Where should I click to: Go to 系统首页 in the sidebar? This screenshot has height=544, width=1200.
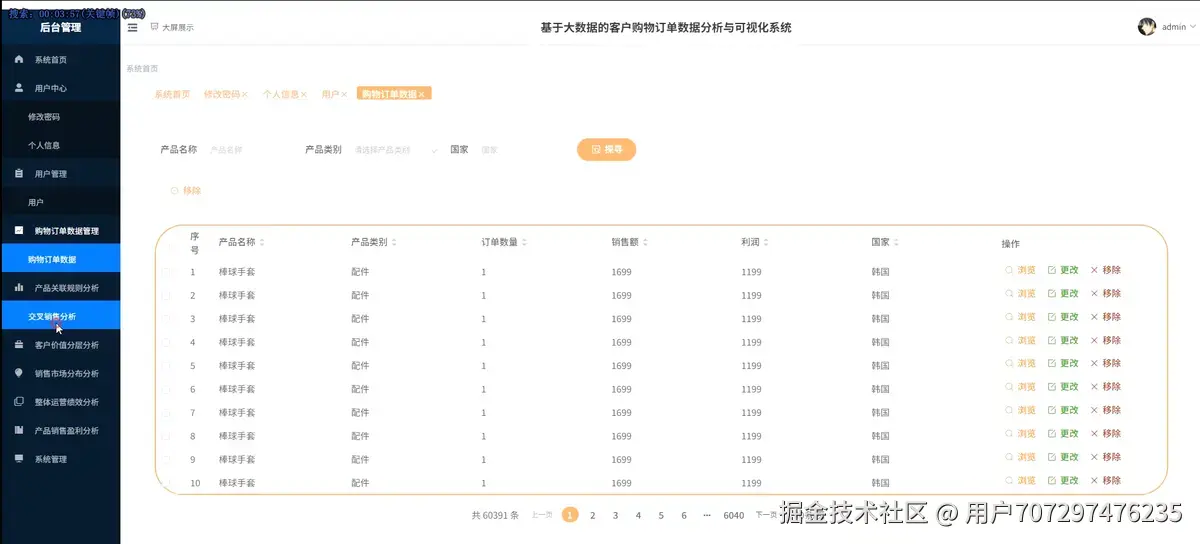coord(60,60)
